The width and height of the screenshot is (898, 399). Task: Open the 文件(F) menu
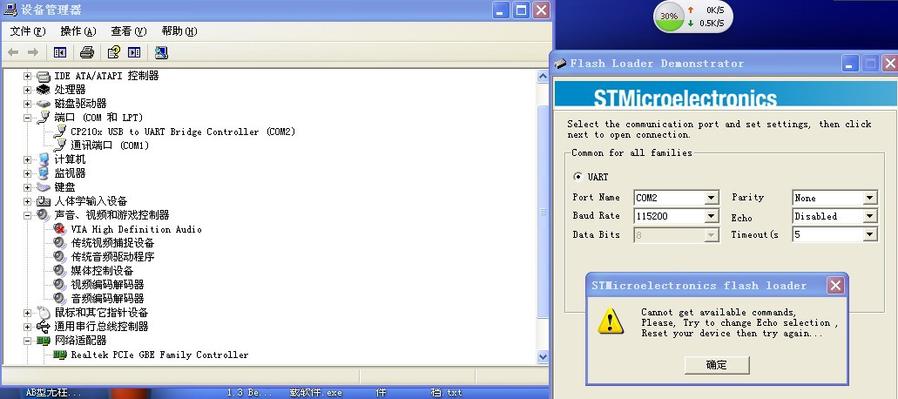(x=27, y=31)
